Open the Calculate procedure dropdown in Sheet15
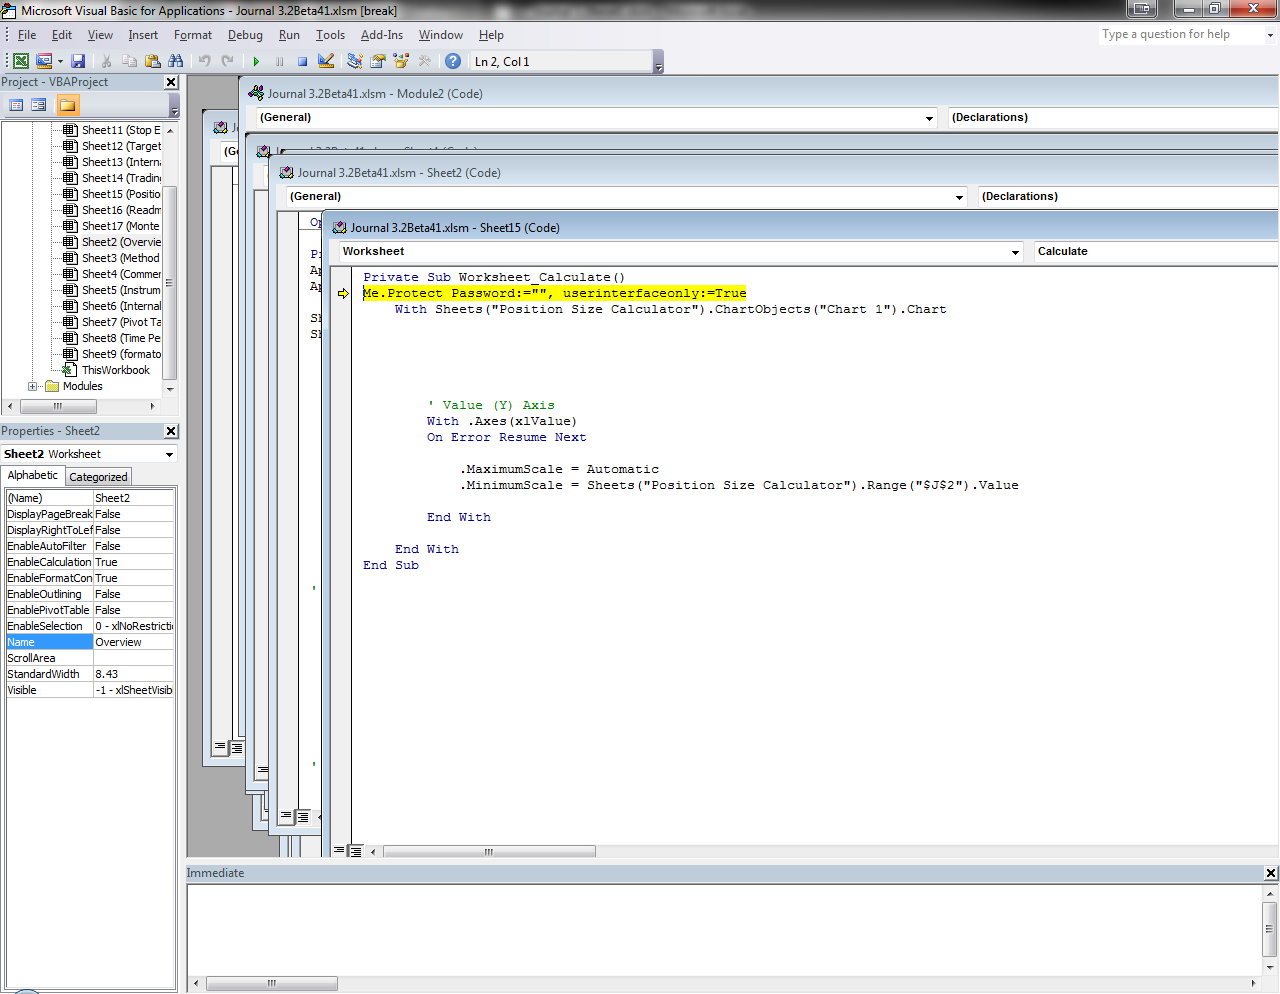 point(1156,252)
